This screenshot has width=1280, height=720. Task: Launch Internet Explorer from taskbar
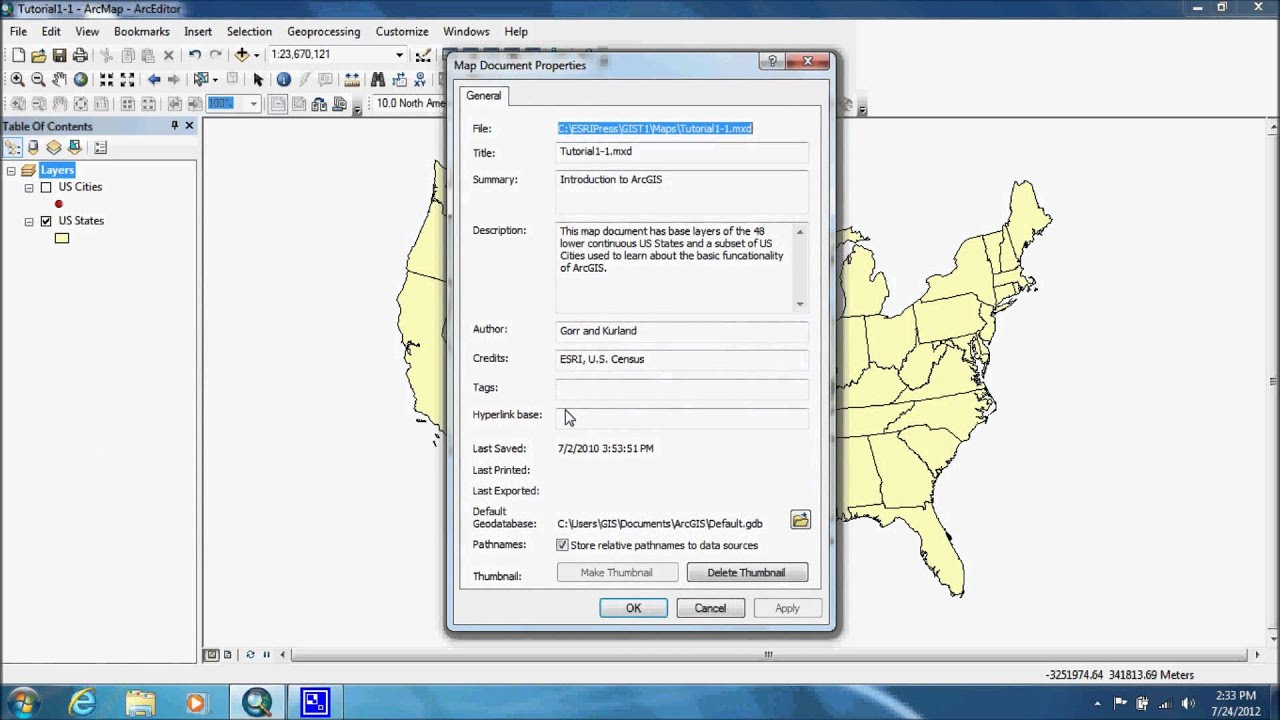(82, 703)
